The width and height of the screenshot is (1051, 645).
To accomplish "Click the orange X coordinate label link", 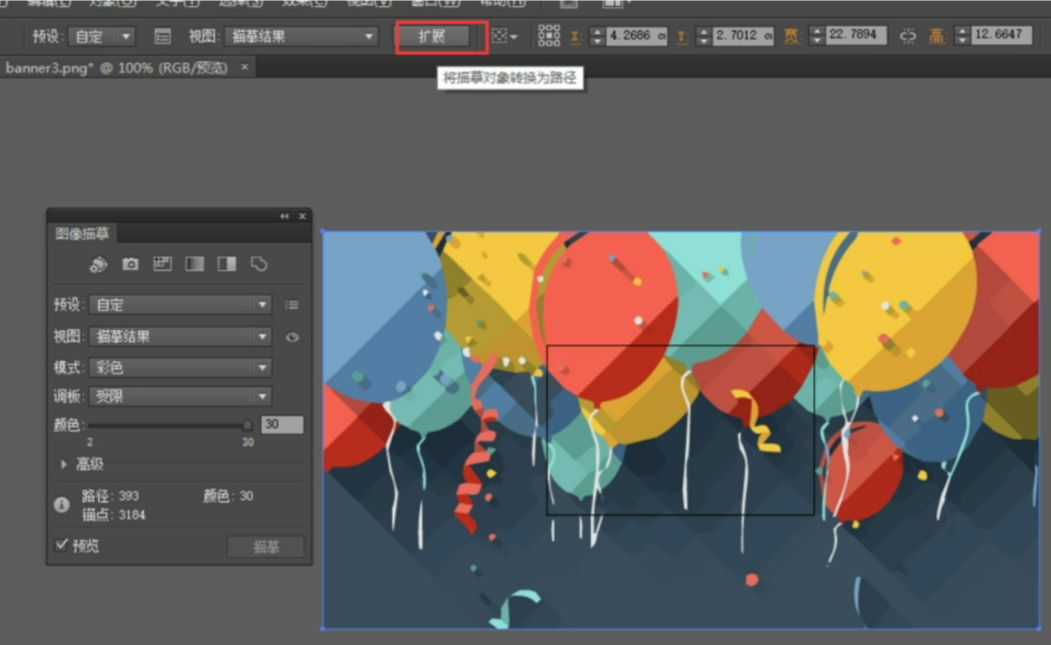I will [576, 37].
